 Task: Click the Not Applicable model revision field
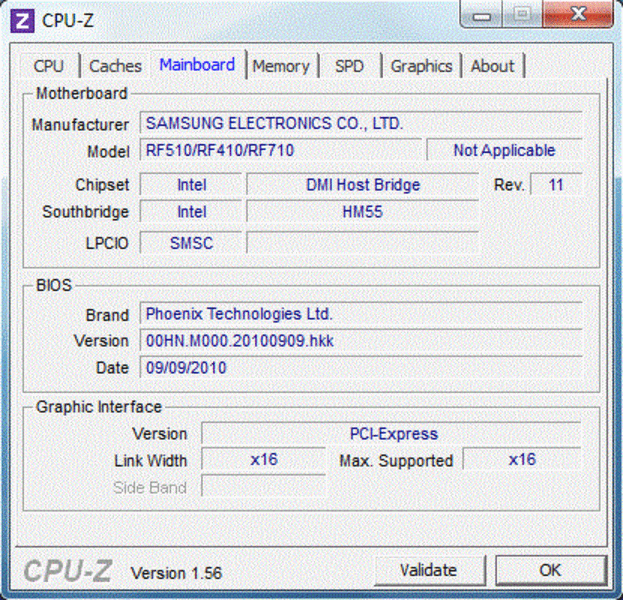[x=505, y=150]
